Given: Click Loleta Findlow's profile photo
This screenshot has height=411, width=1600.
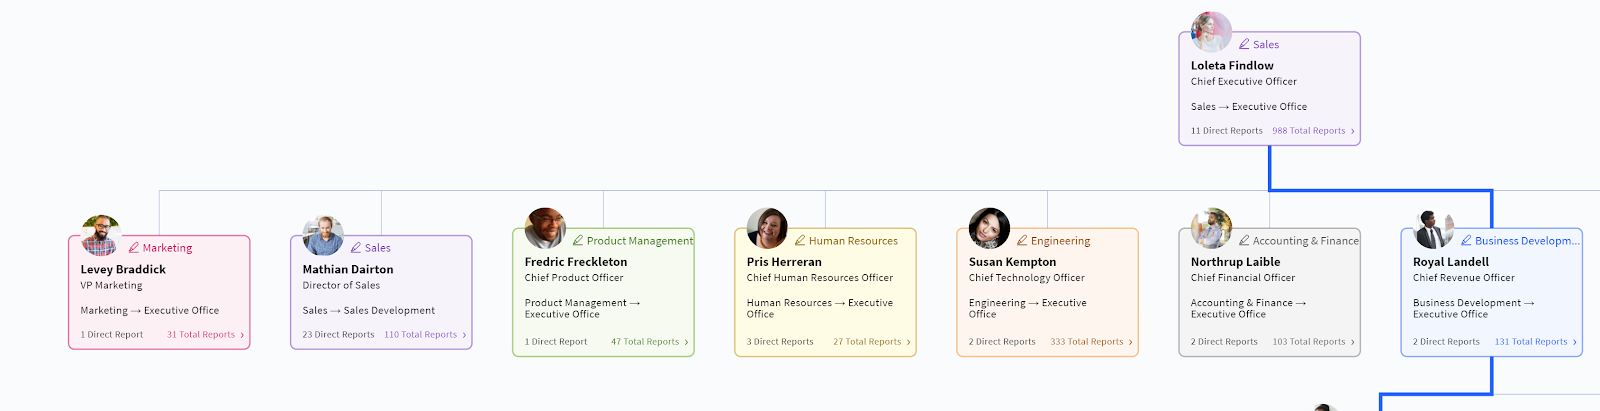Looking at the screenshot, I should (1211, 33).
